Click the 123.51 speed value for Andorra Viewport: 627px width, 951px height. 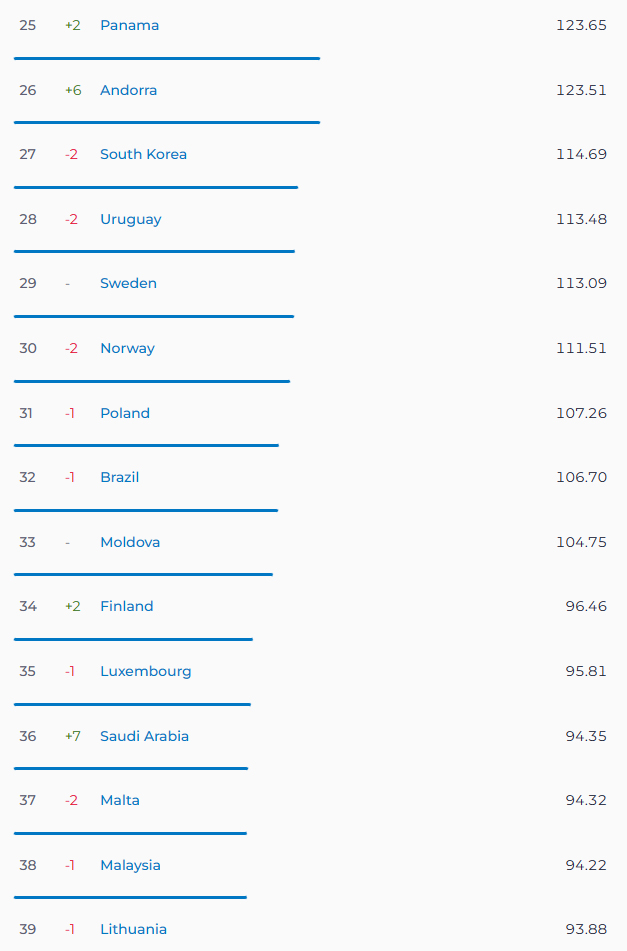pos(581,90)
